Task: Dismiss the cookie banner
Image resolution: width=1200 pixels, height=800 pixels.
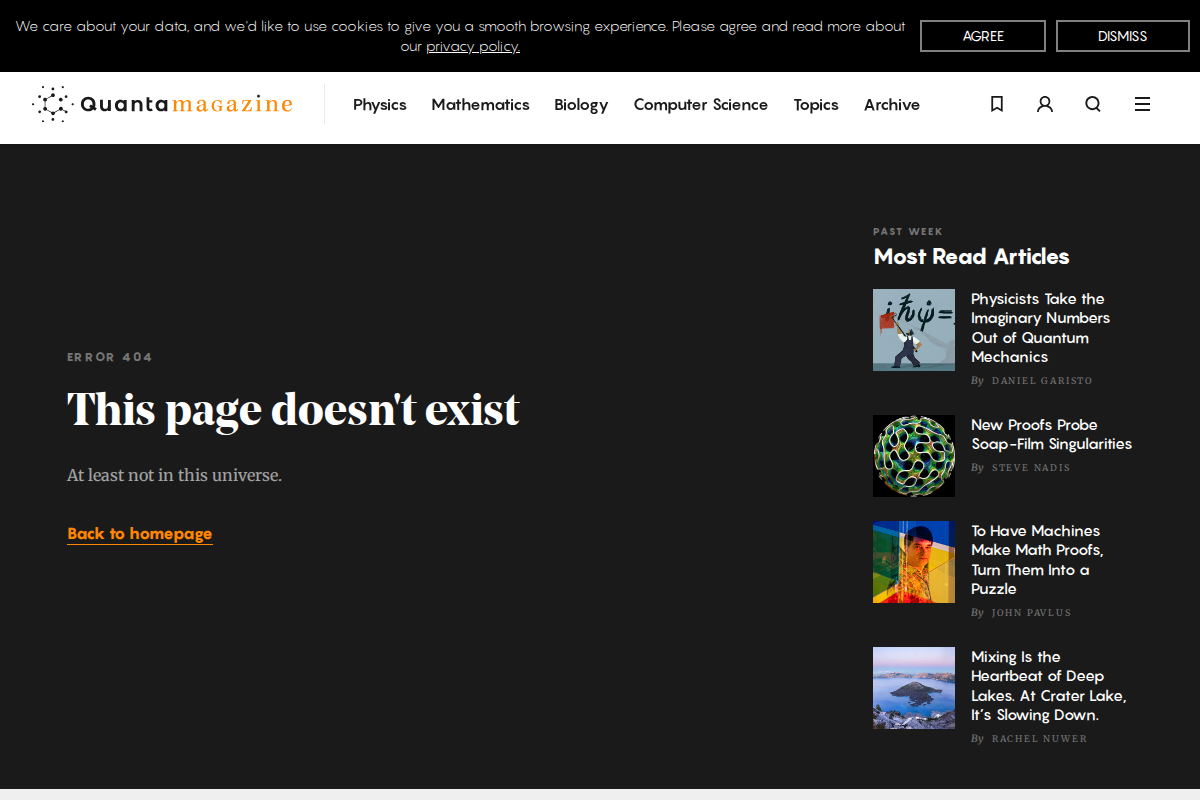Action: tap(1122, 36)
